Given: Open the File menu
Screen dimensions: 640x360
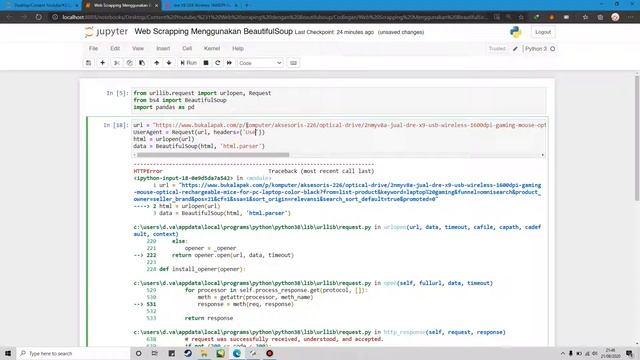Looking at the screenshot, I should pos(93,49).
